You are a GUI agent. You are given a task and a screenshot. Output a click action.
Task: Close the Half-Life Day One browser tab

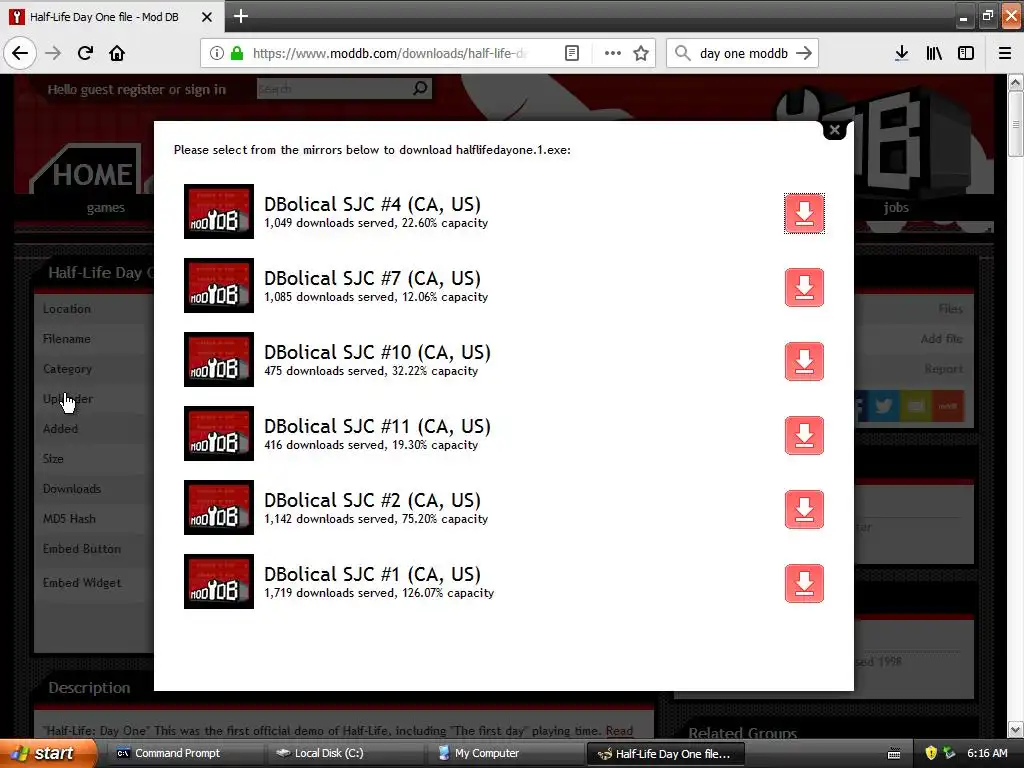[x=206, y=17]
